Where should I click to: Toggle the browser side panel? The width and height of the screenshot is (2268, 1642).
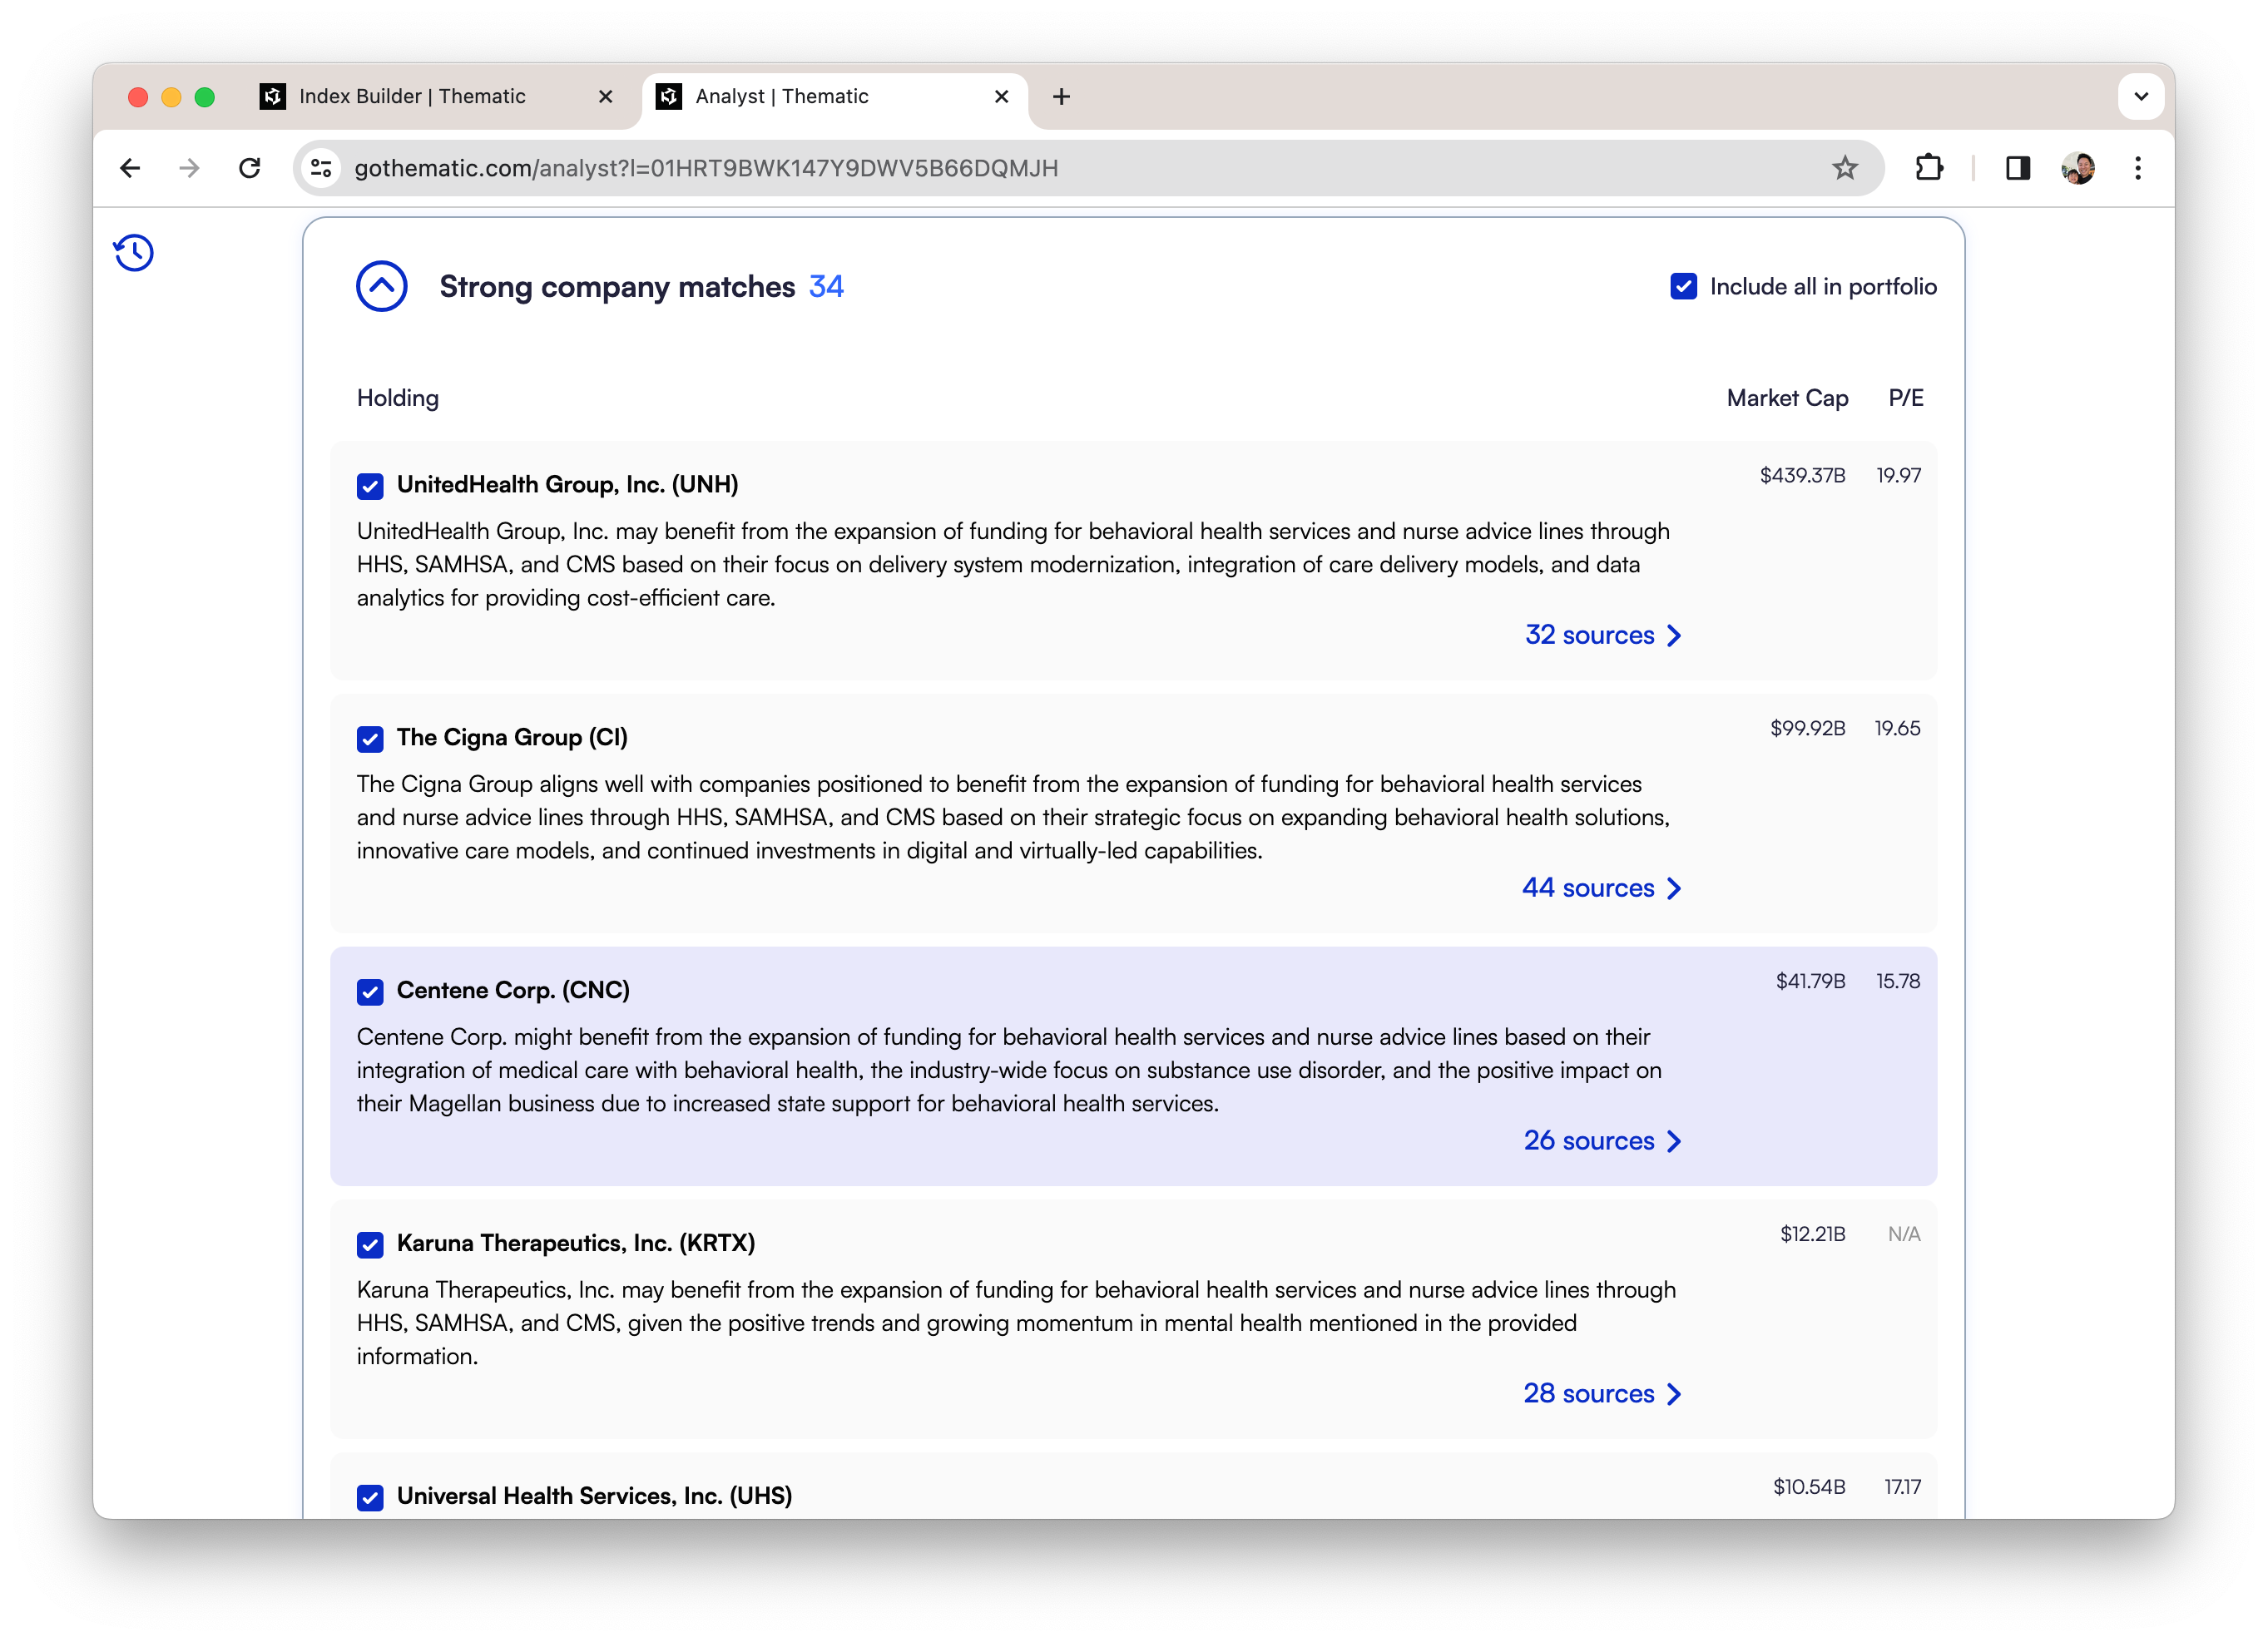point(2018,168)
